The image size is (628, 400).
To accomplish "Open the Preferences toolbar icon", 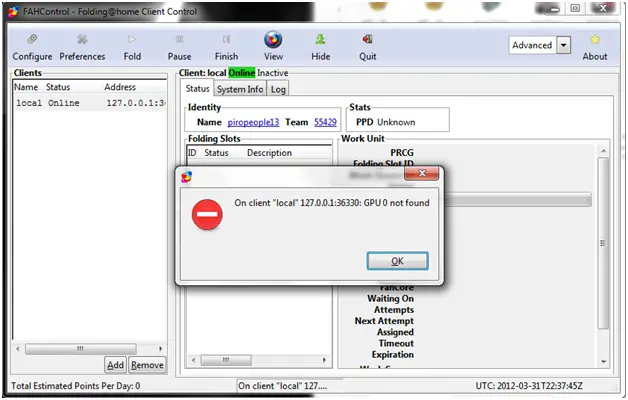I will 82,39.
